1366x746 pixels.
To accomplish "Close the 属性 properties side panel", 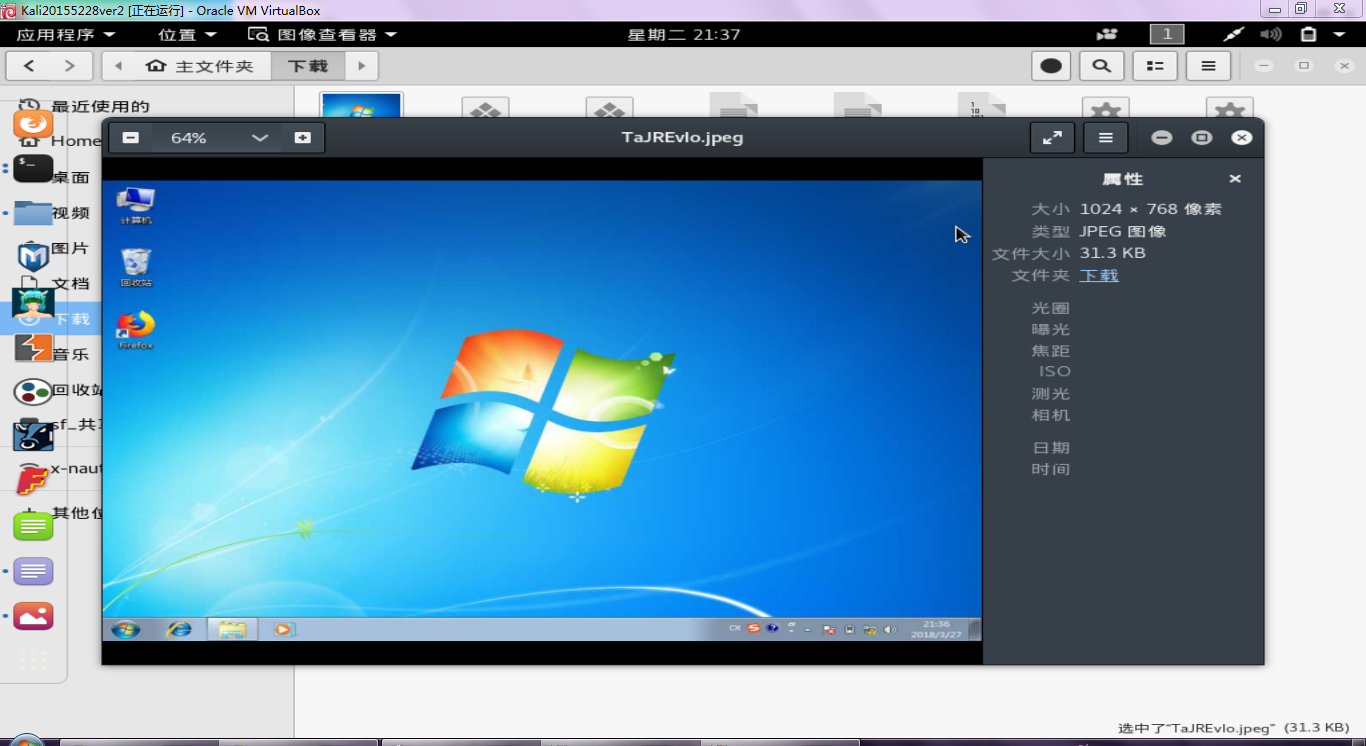I will click(x=1235, y=179).
